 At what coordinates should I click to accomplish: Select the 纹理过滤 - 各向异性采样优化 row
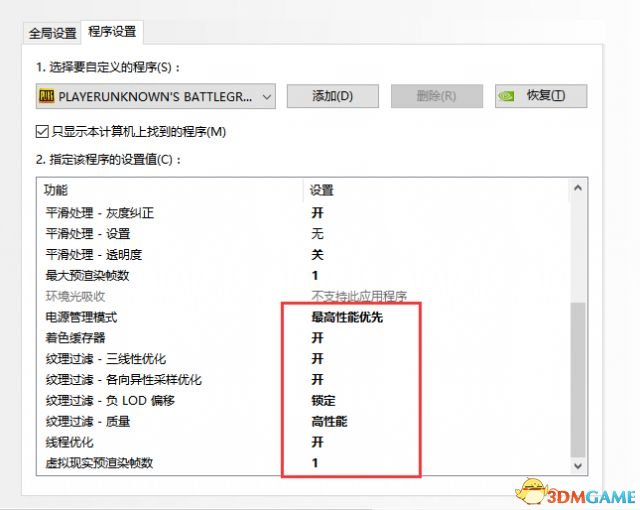302,379
